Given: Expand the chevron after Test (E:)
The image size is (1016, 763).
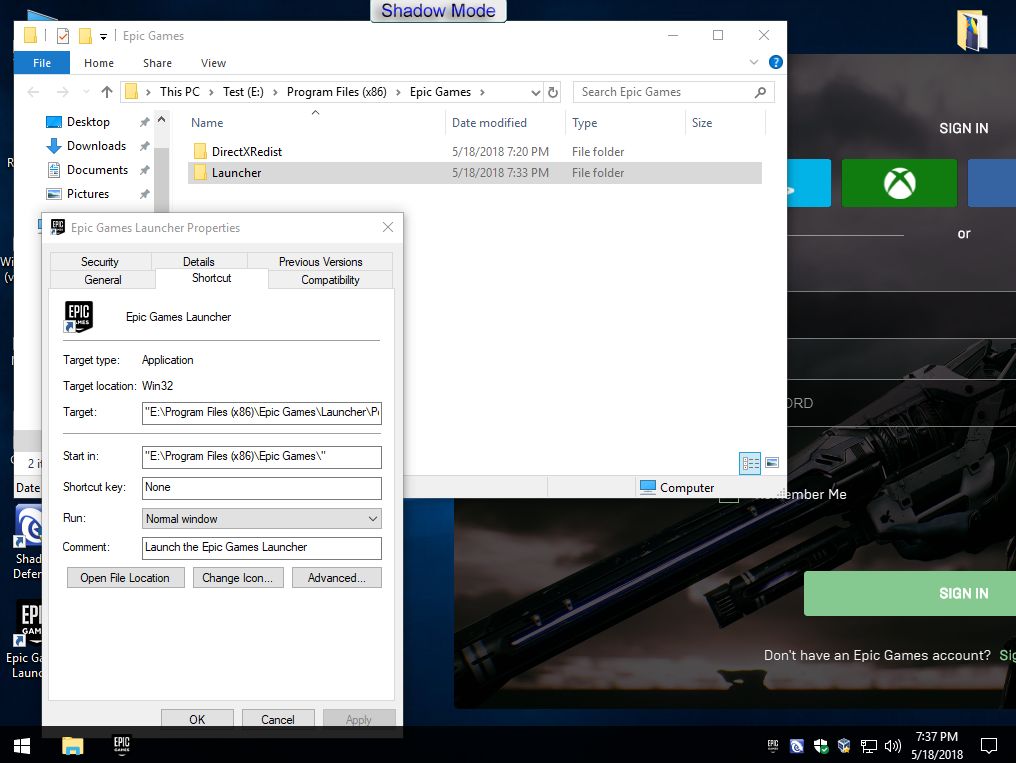Looking at the screenshot, I should click(275, 93).
